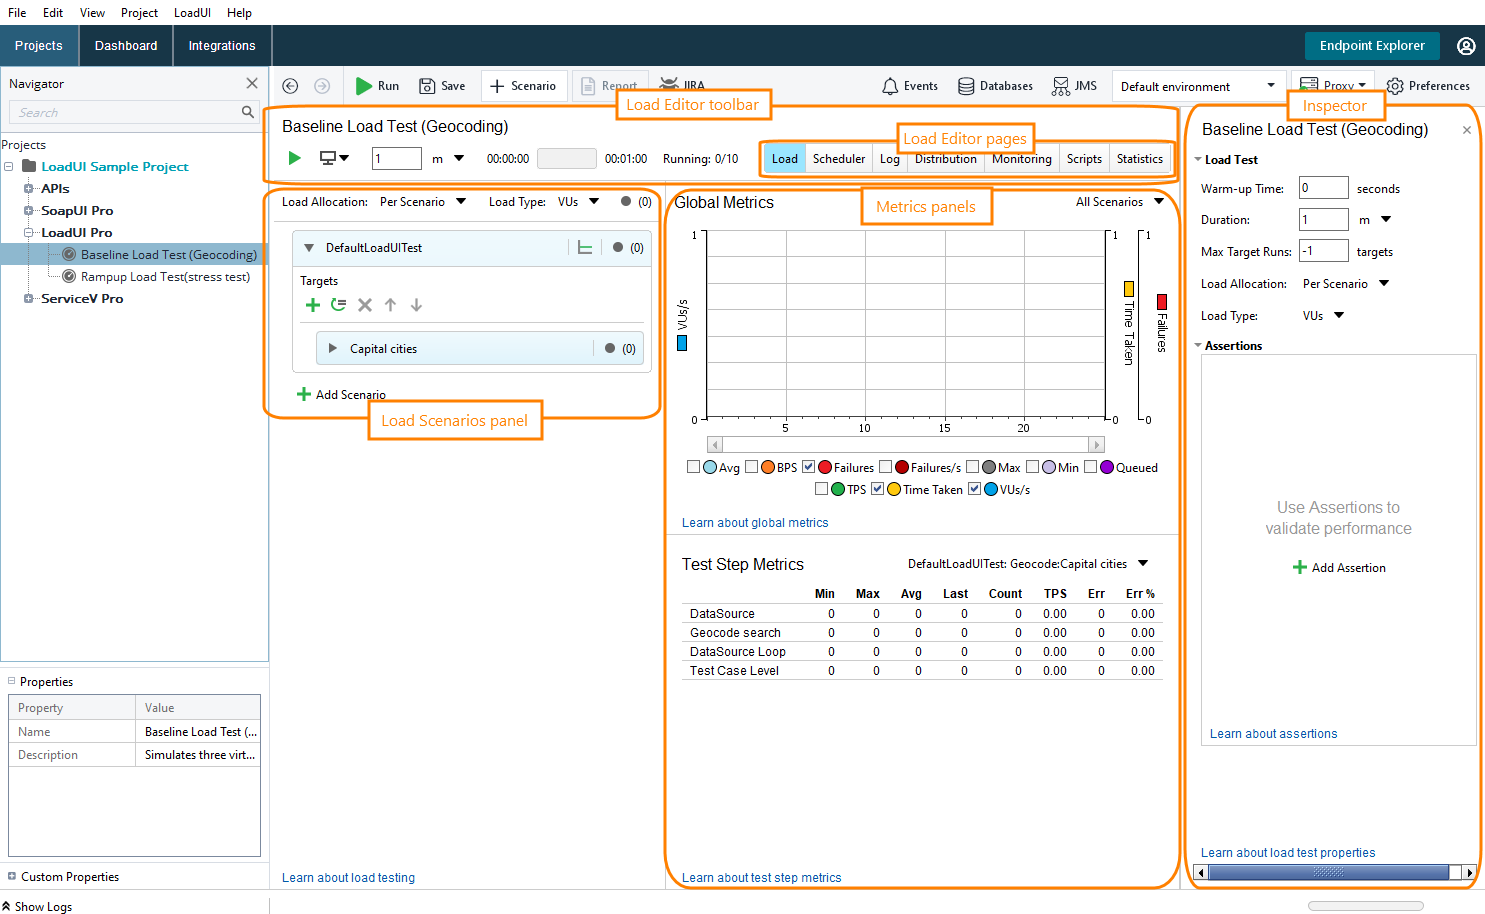The height and width of the screenshot is (914, 1485).
Task: Toggle the Avg metric checkbox
Action: click(x=694, y=467)
